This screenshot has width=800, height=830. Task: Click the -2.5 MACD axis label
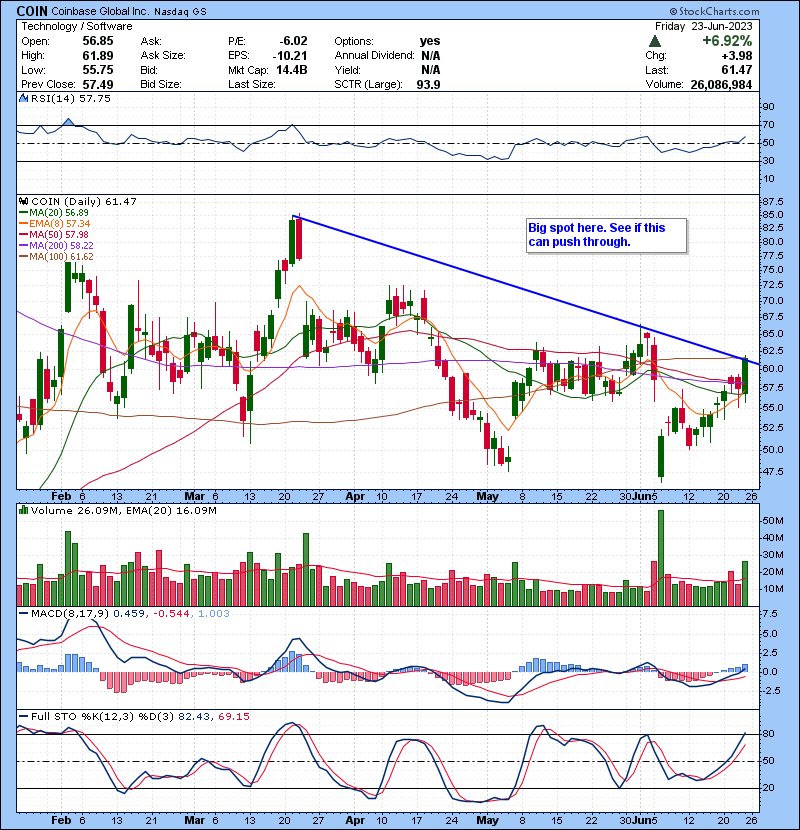point(770,691)
